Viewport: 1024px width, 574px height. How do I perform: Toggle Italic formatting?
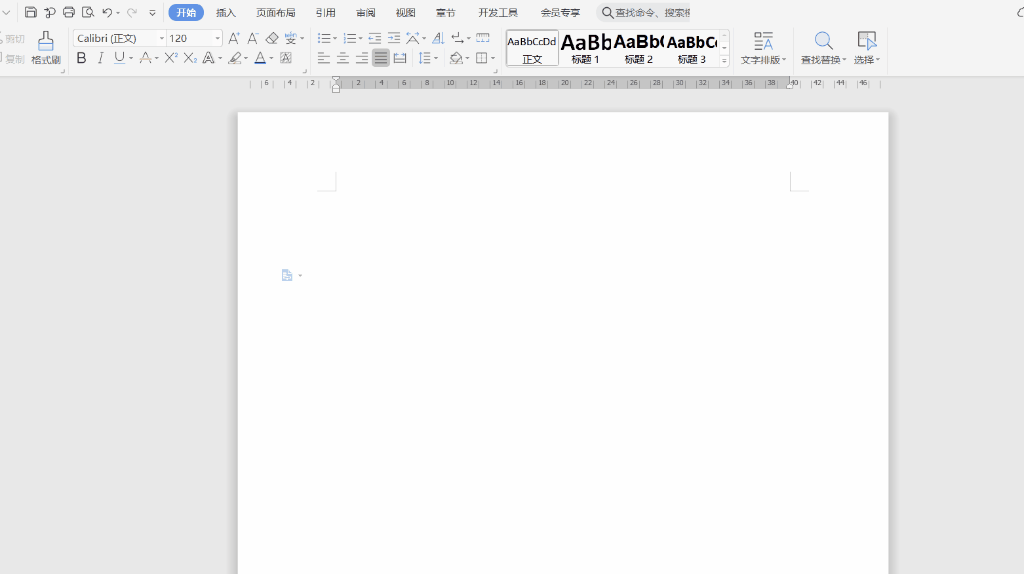pos(100,58)
